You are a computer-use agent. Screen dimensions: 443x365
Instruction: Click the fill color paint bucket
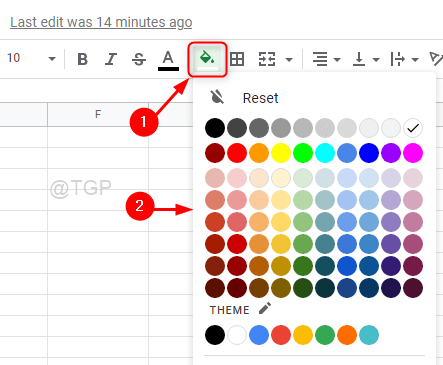tap(207, 59)
